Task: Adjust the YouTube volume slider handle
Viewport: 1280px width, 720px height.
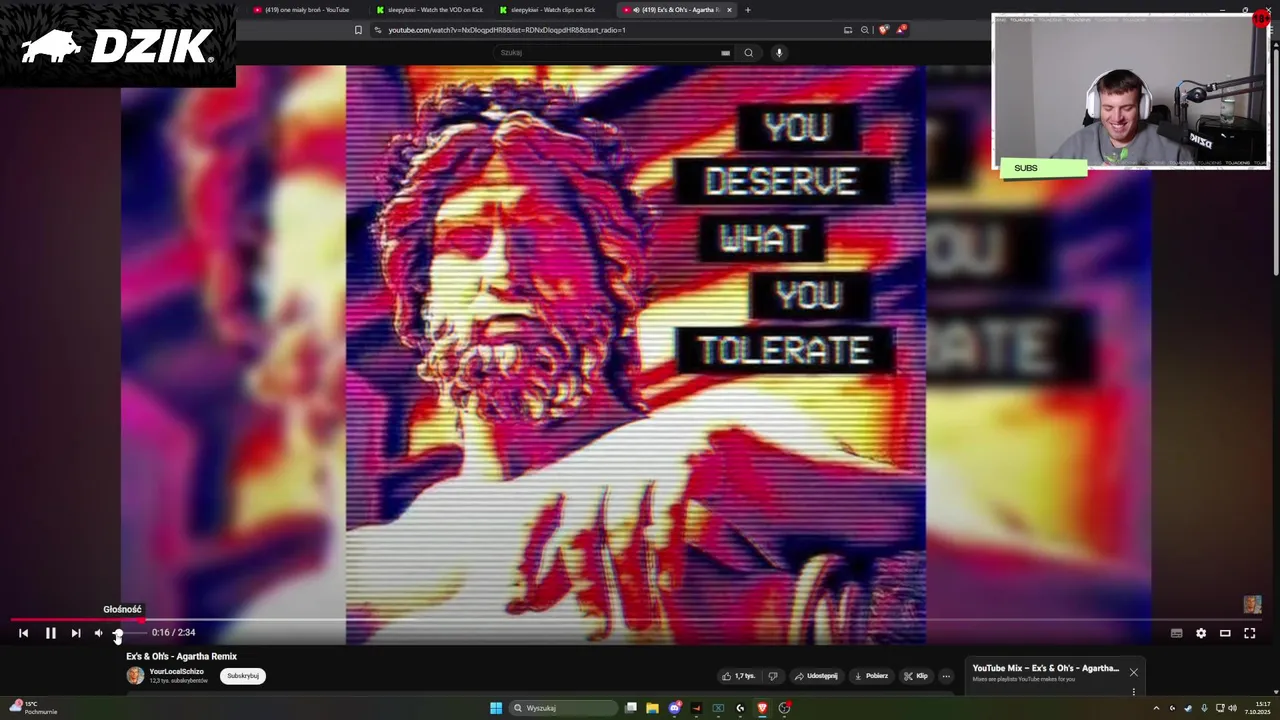Action: pos(117,633)
